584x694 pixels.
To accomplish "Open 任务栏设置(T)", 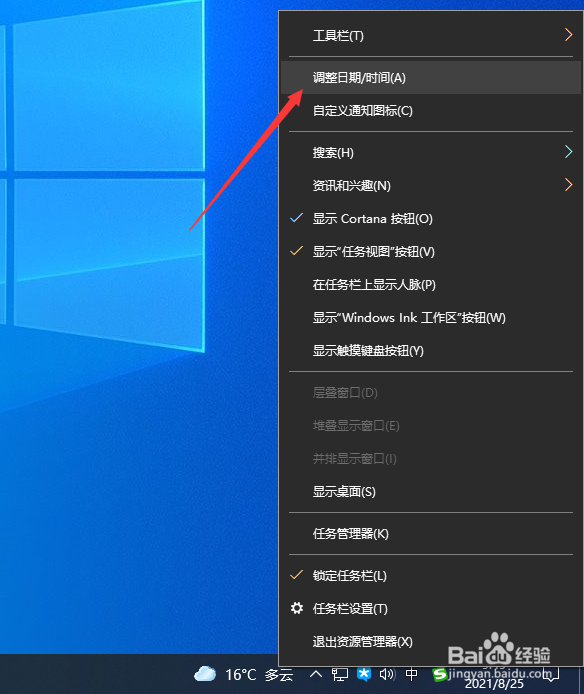I will click(x=430, y=609).
